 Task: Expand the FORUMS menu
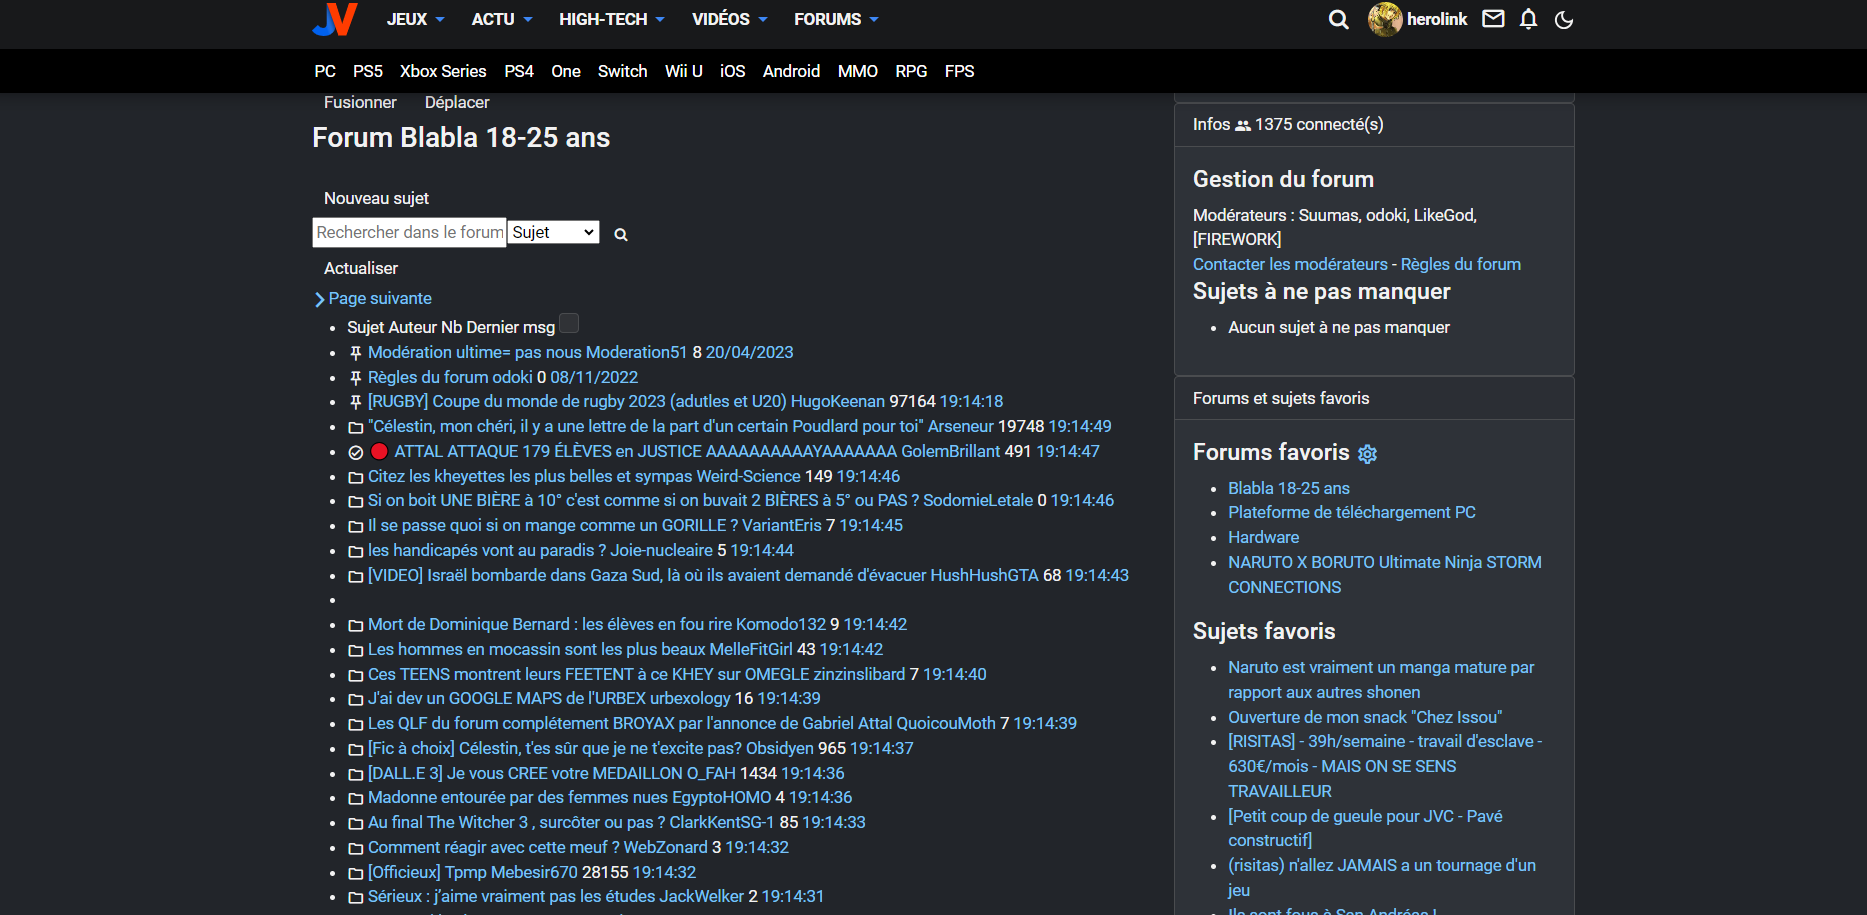837,19
